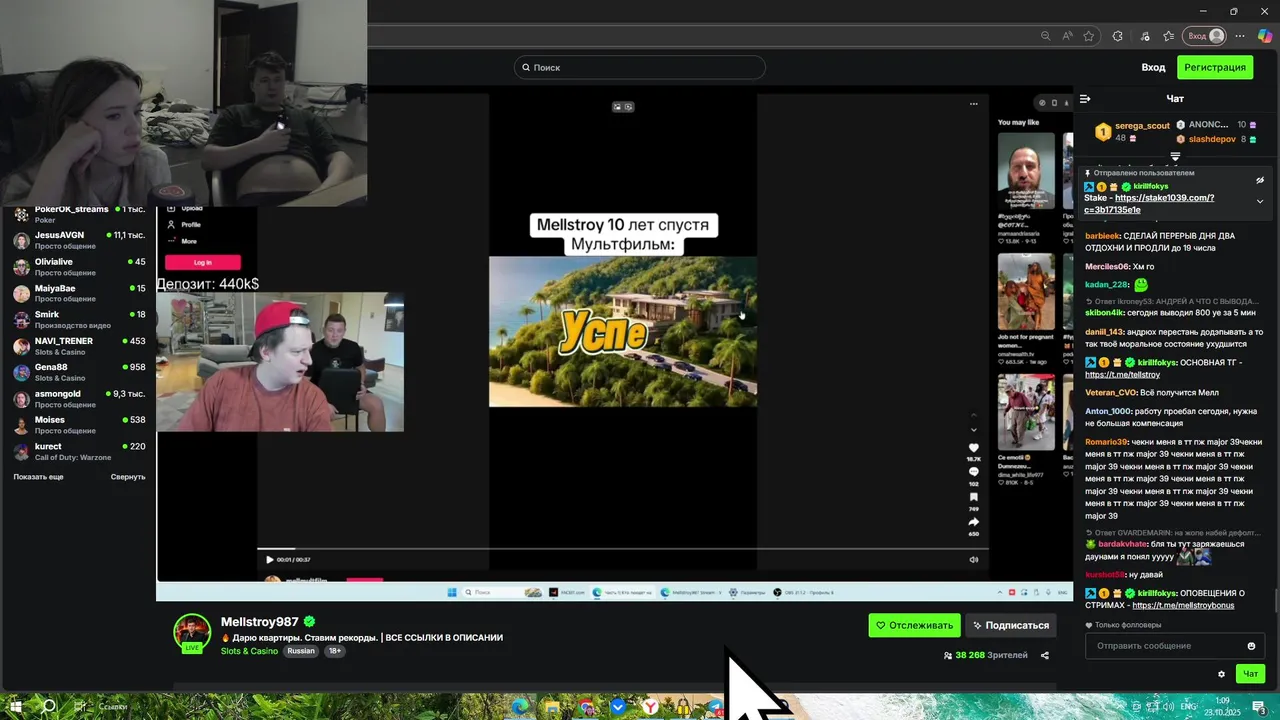Open the t.me/mellstroybonus link in chat
Image resolution: width=1280 pixels, height=720 pixels.
1183,605
